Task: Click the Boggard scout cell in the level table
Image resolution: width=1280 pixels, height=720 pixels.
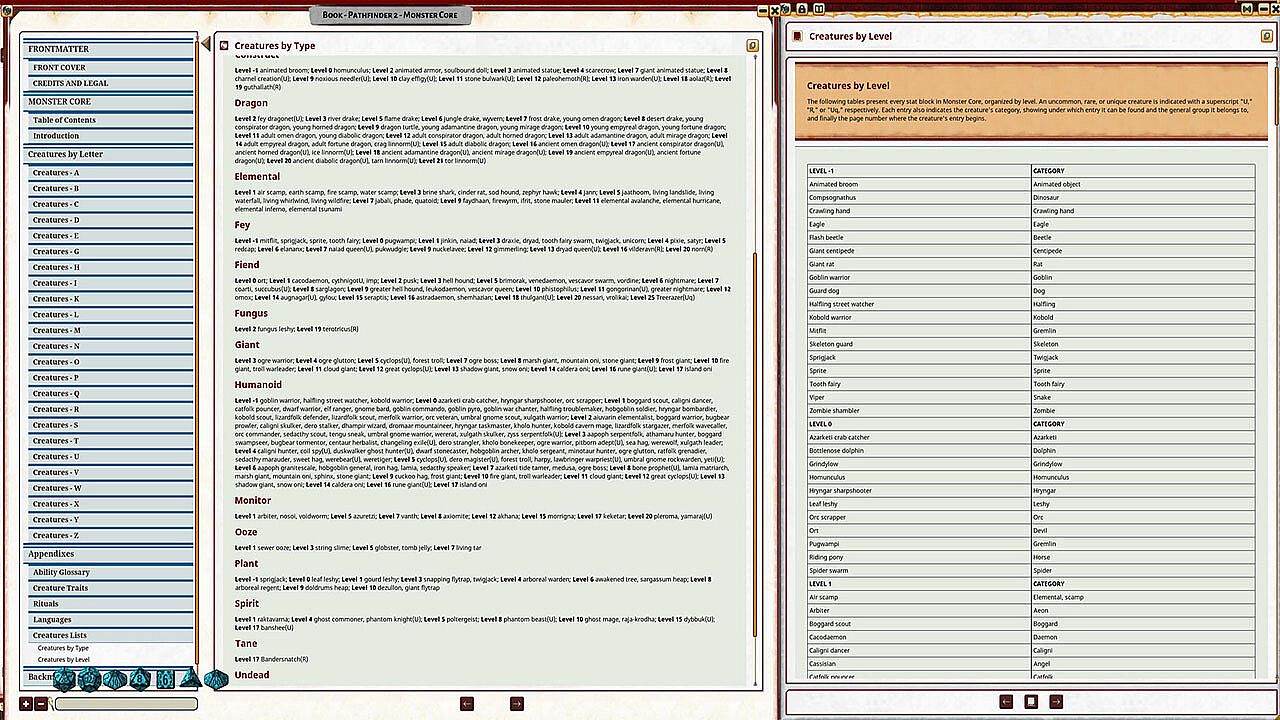Action: [919, 624]
